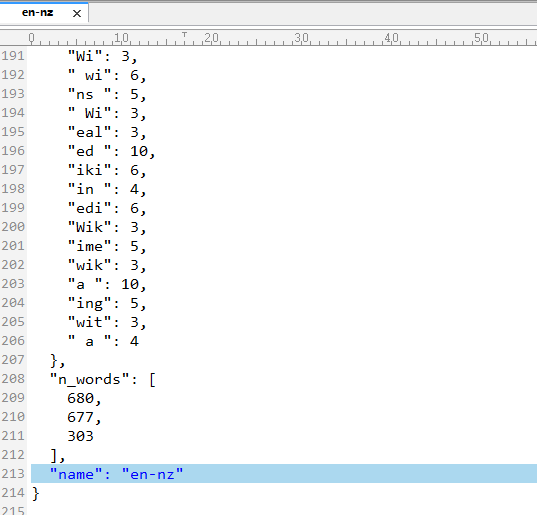Viewport: 537px width, 515px height.
Task: Click the "ing": 5 entry
Action: click(107, 303)
